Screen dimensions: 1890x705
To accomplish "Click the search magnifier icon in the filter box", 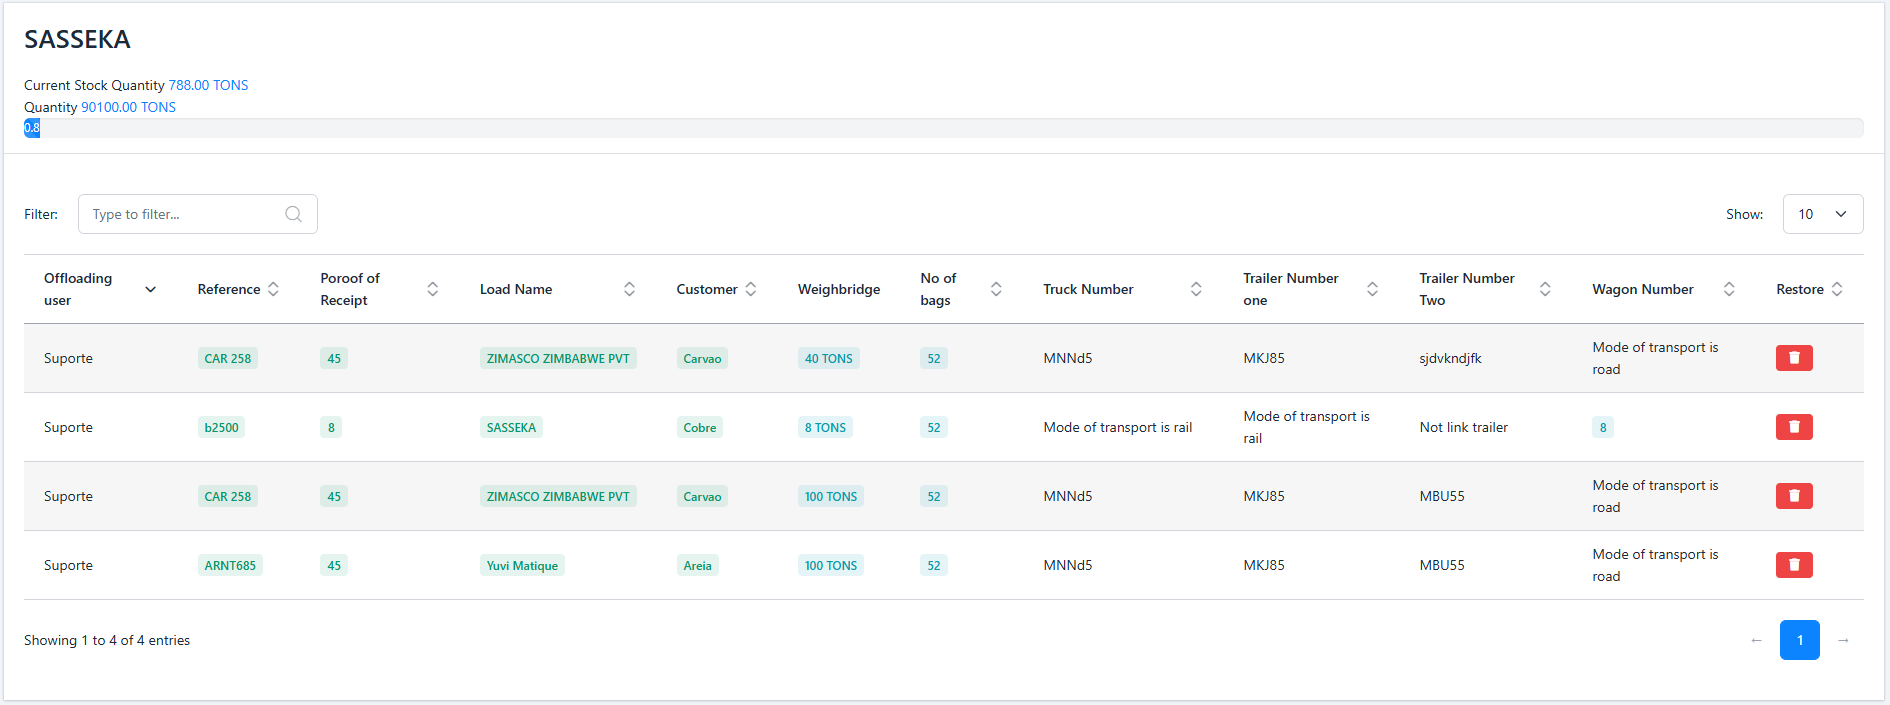I will [293, 214].
